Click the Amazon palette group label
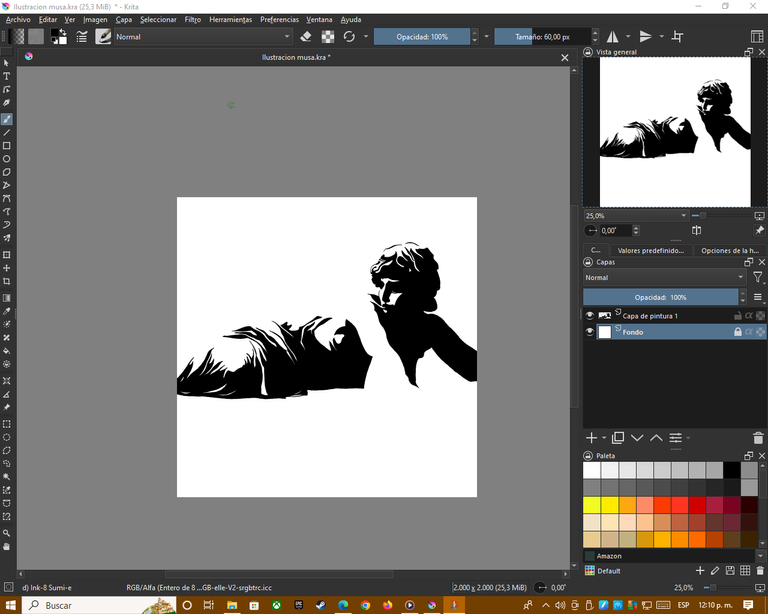Viewport: 768px width, 614px height. click(609, 556)
